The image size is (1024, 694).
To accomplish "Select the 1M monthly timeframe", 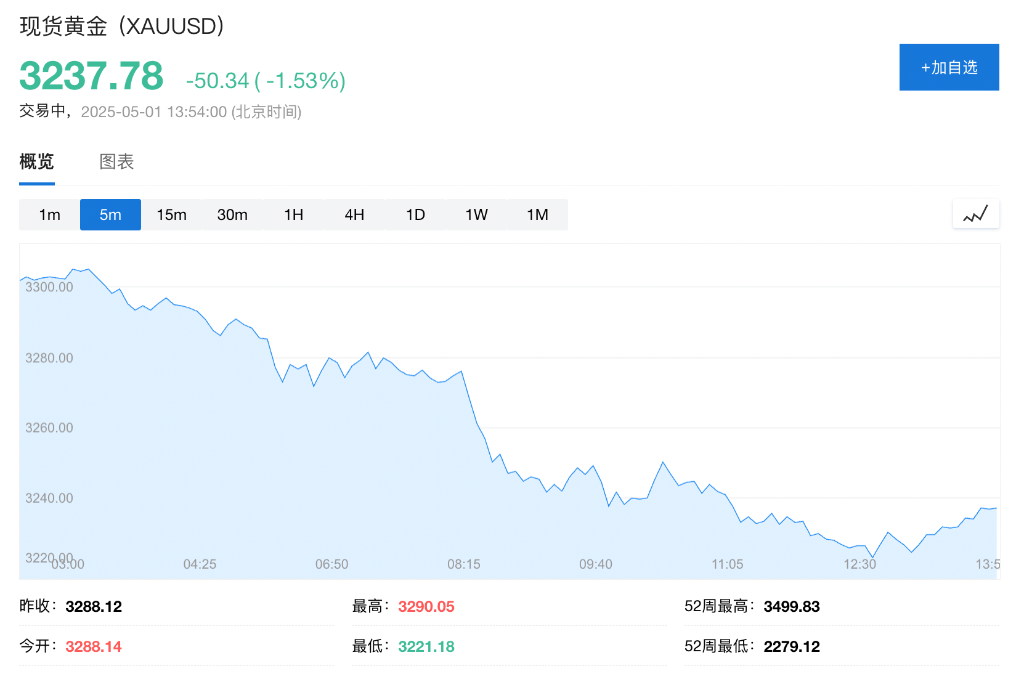I will click(x=537, y=214).
